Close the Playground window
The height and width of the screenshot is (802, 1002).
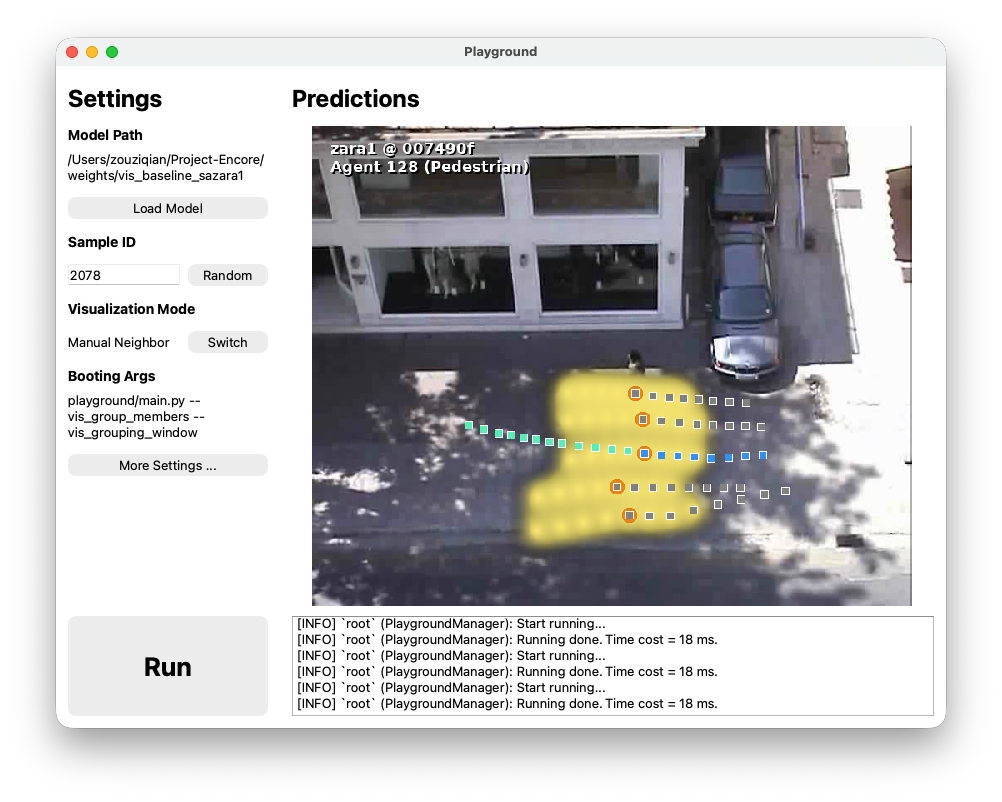click(72, 52)
